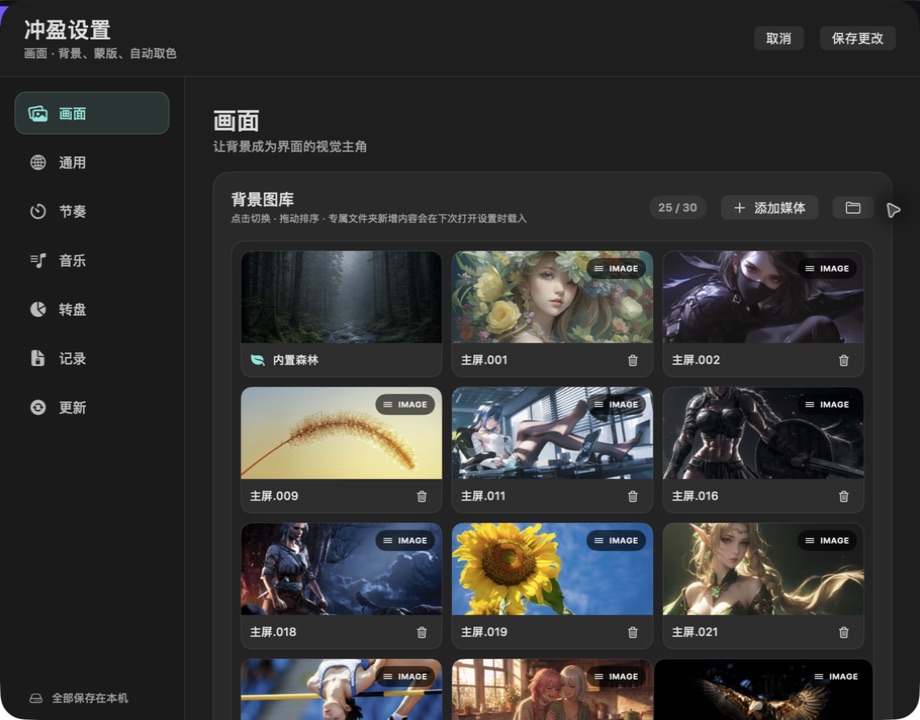Click the leaf icon beside 内置森林

258,360
